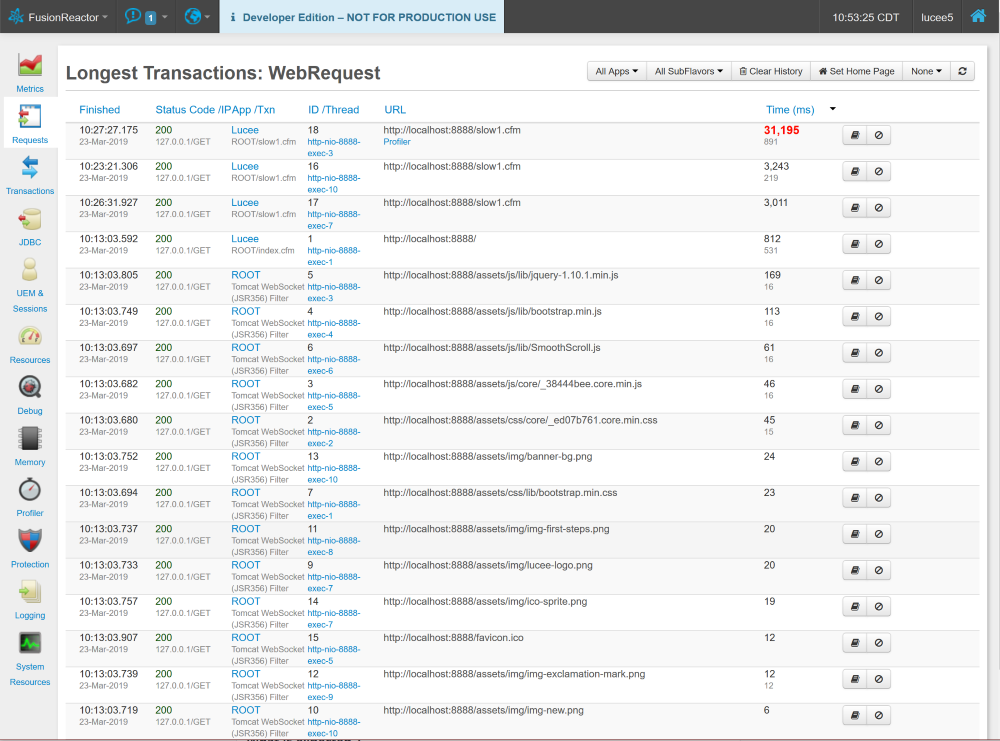Click block icon for jquery-1.10.1.min.js row
The width and height of the screenshot is (1000, 741).
coord(879,281)
